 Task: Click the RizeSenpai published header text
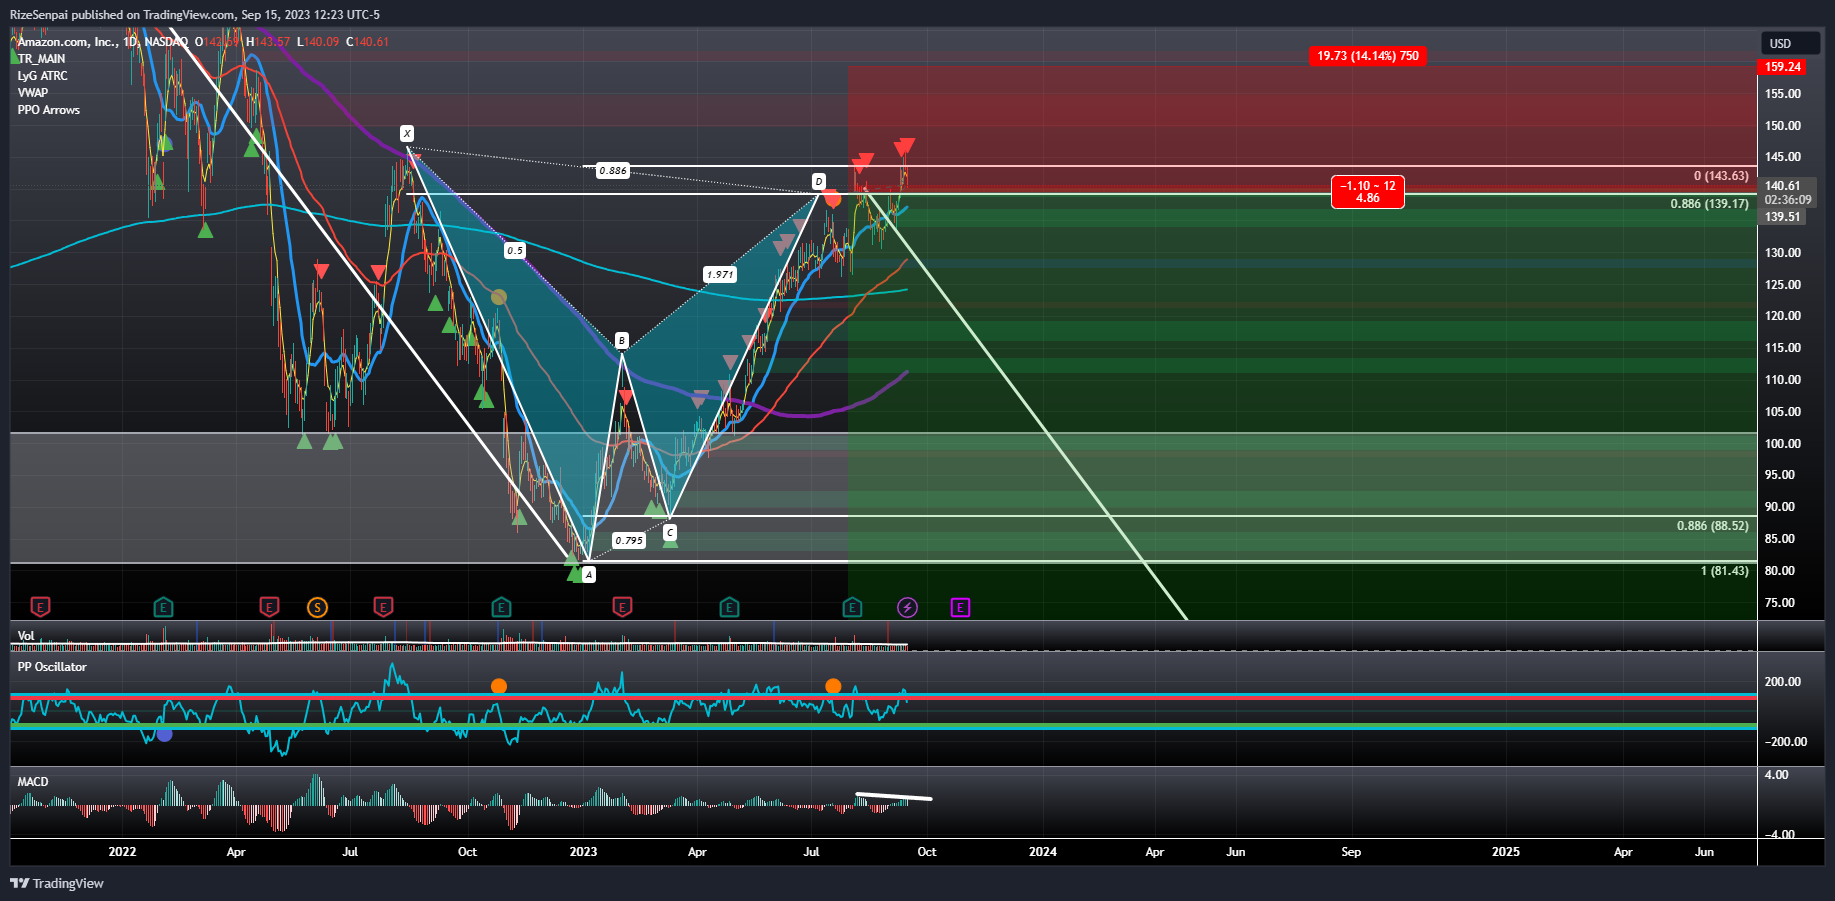click(195, 15)
